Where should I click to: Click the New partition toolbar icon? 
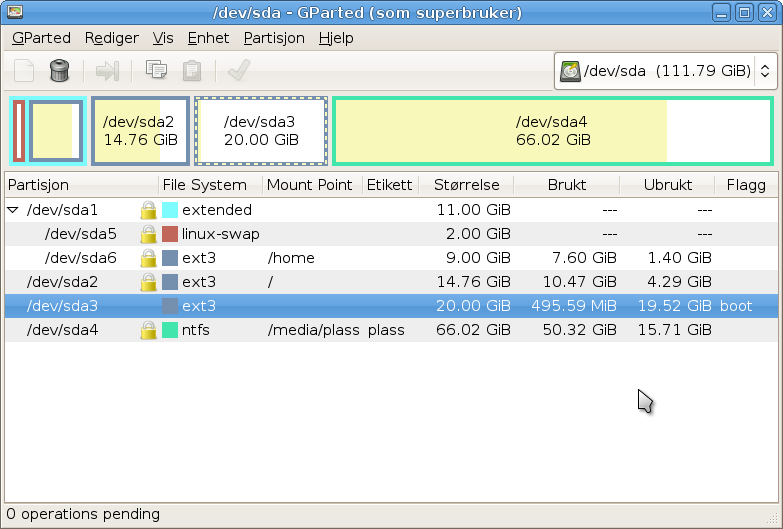tap(24, 70)
